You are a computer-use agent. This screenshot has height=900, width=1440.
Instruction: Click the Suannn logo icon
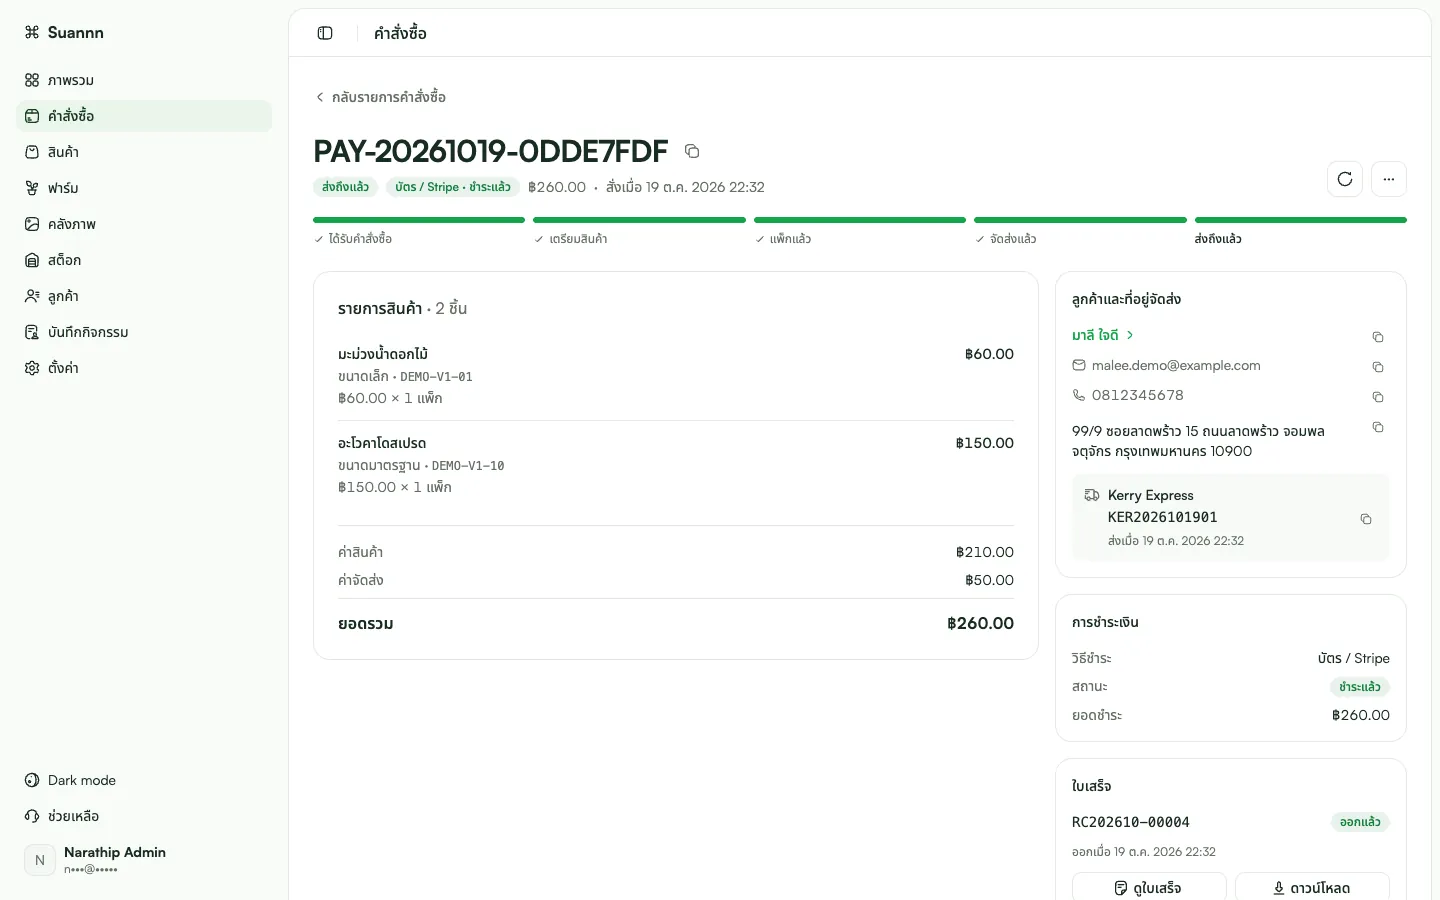coord(32,32)
